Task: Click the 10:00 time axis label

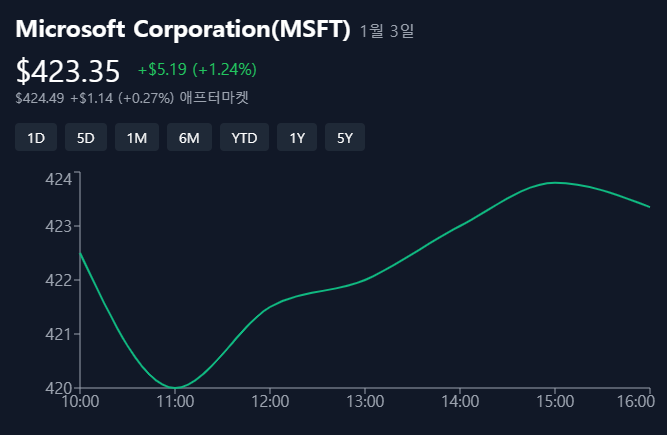Action: click(80, 401)
